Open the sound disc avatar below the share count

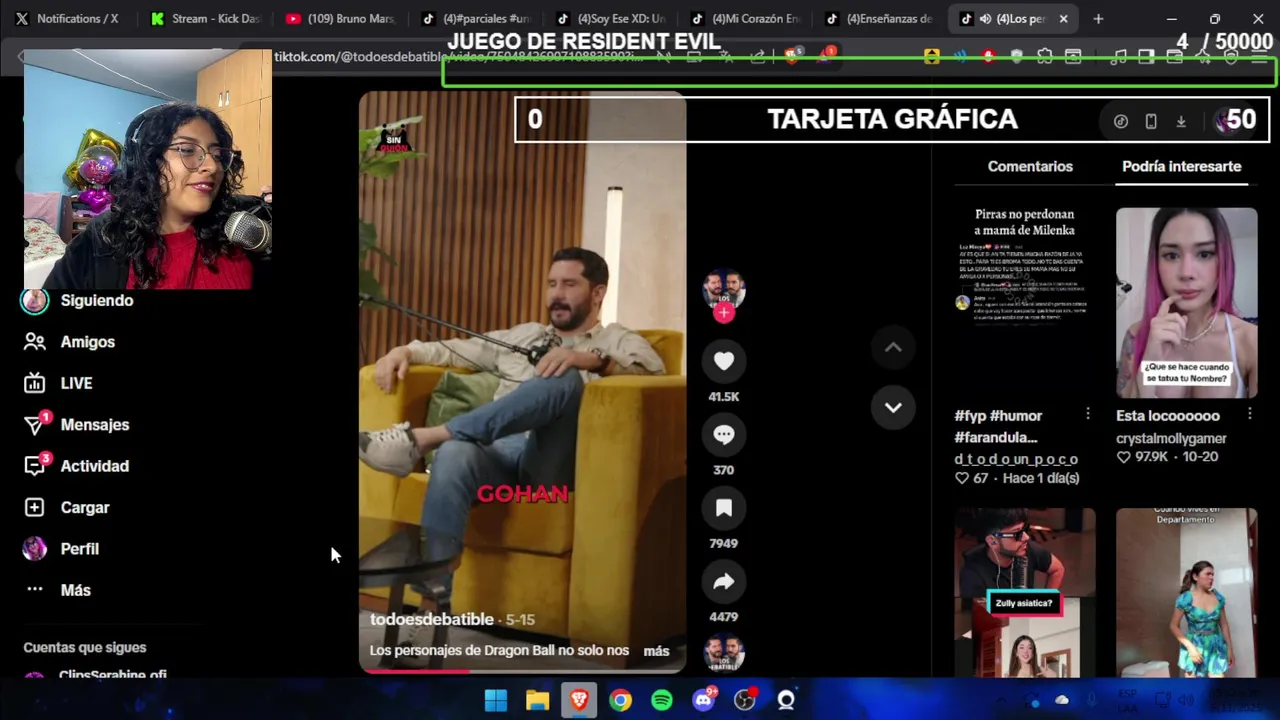coord(724,653)
